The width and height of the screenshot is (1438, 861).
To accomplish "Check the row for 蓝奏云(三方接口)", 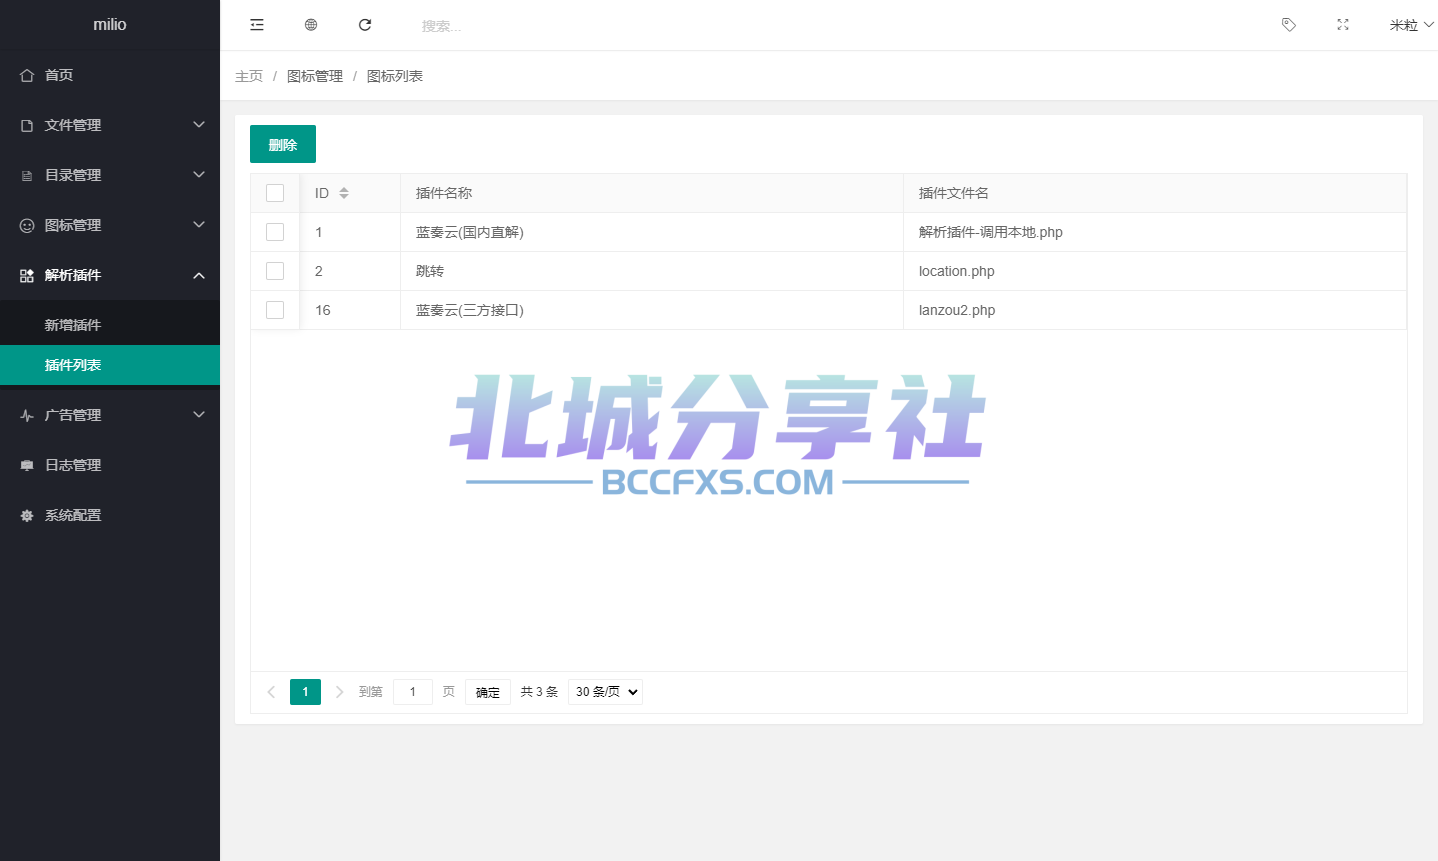I will point(275,310).
